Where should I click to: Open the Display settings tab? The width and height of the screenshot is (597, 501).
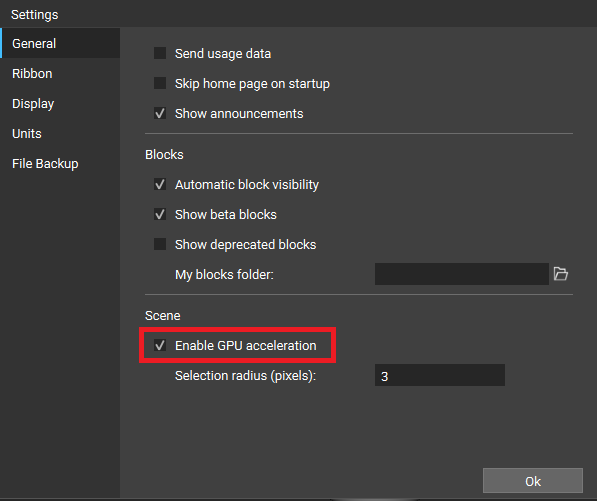(60, 103)
